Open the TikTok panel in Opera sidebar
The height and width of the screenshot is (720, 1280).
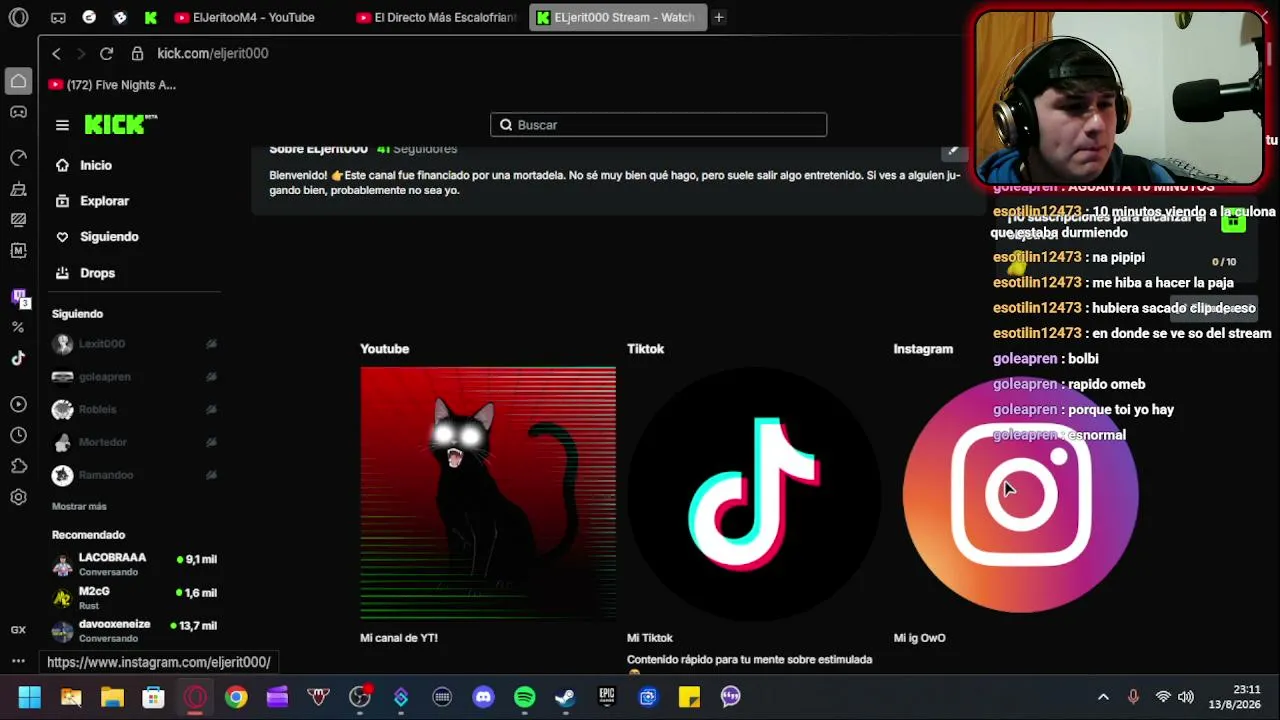(x=18, y=358)
